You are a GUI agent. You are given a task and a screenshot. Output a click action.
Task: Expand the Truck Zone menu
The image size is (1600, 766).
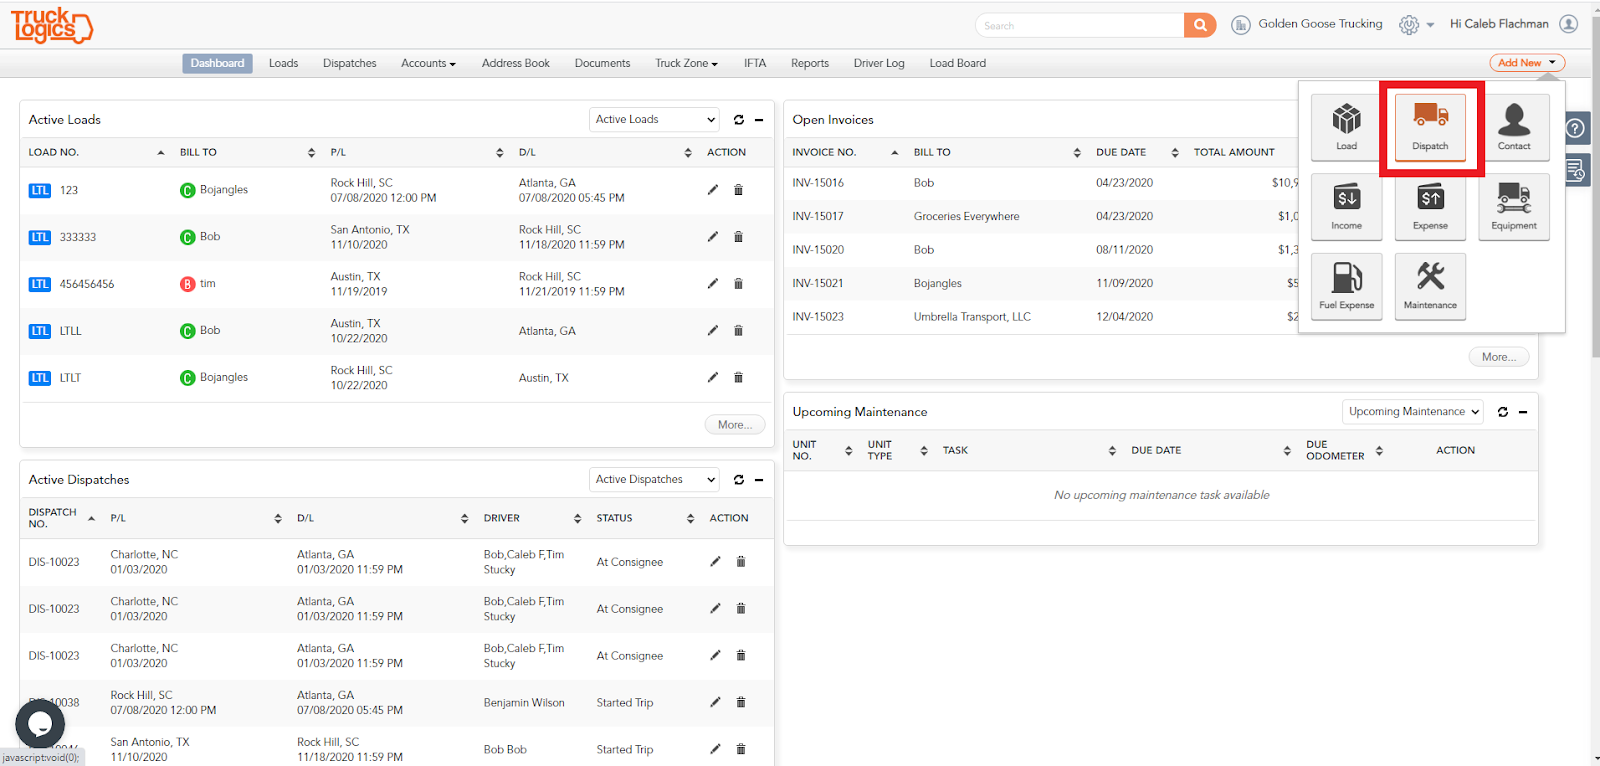click(x=687, y=63)
